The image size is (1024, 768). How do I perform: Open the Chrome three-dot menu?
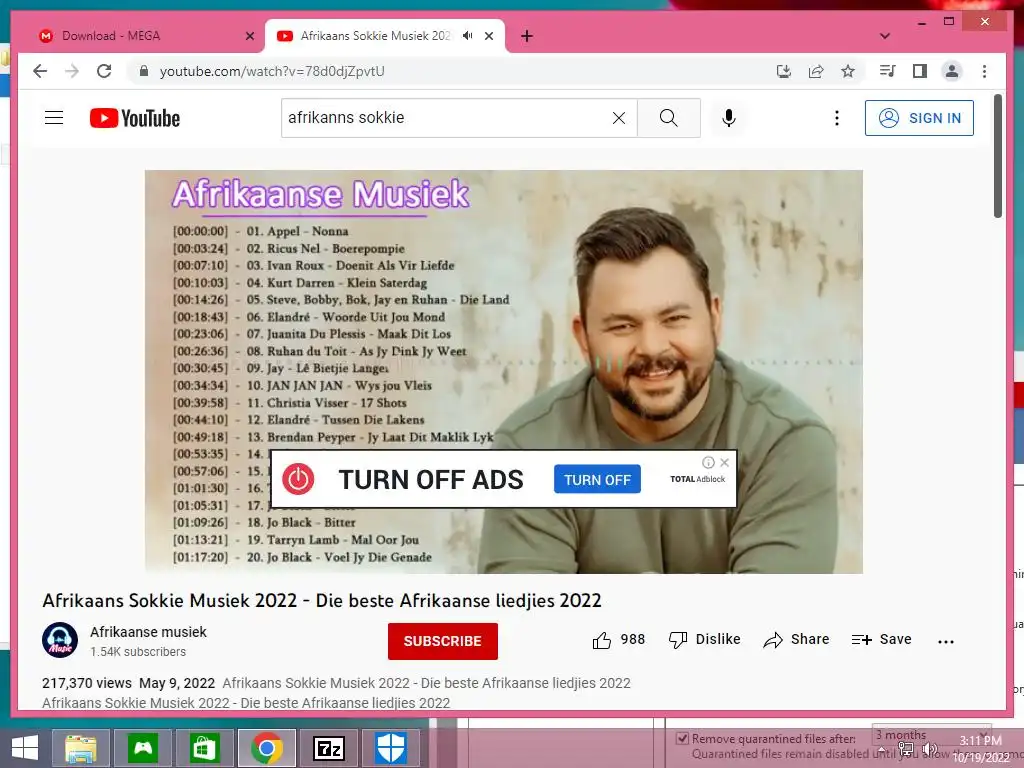click(x=984, y=71)
